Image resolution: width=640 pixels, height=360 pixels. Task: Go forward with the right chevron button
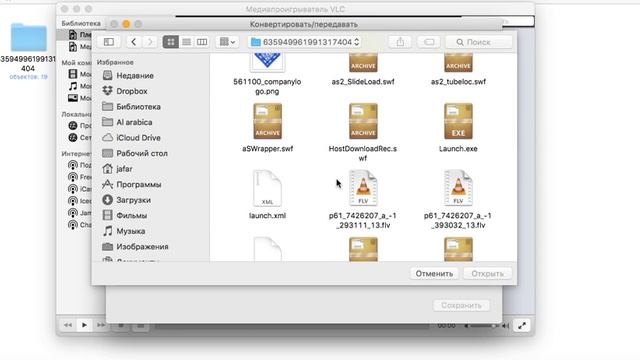(150, 42)
